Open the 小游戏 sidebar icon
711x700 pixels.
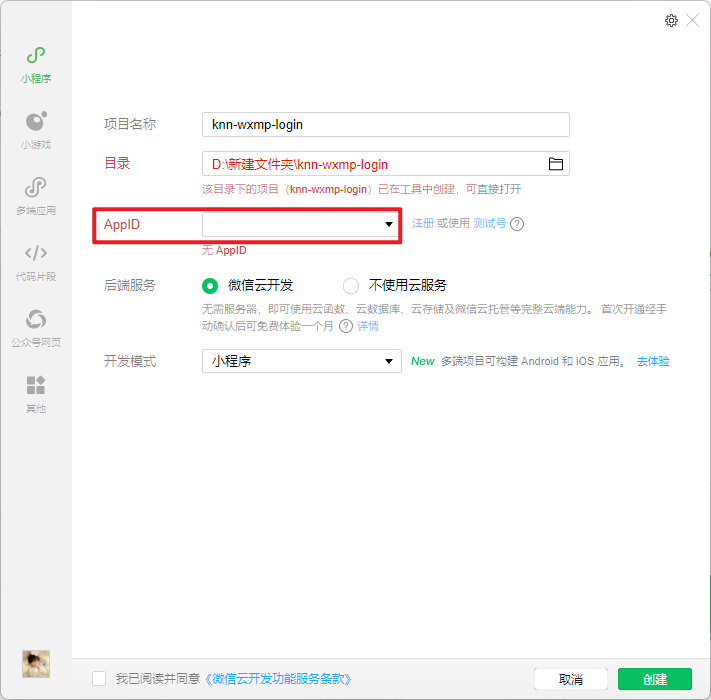[x=36, y=130]
